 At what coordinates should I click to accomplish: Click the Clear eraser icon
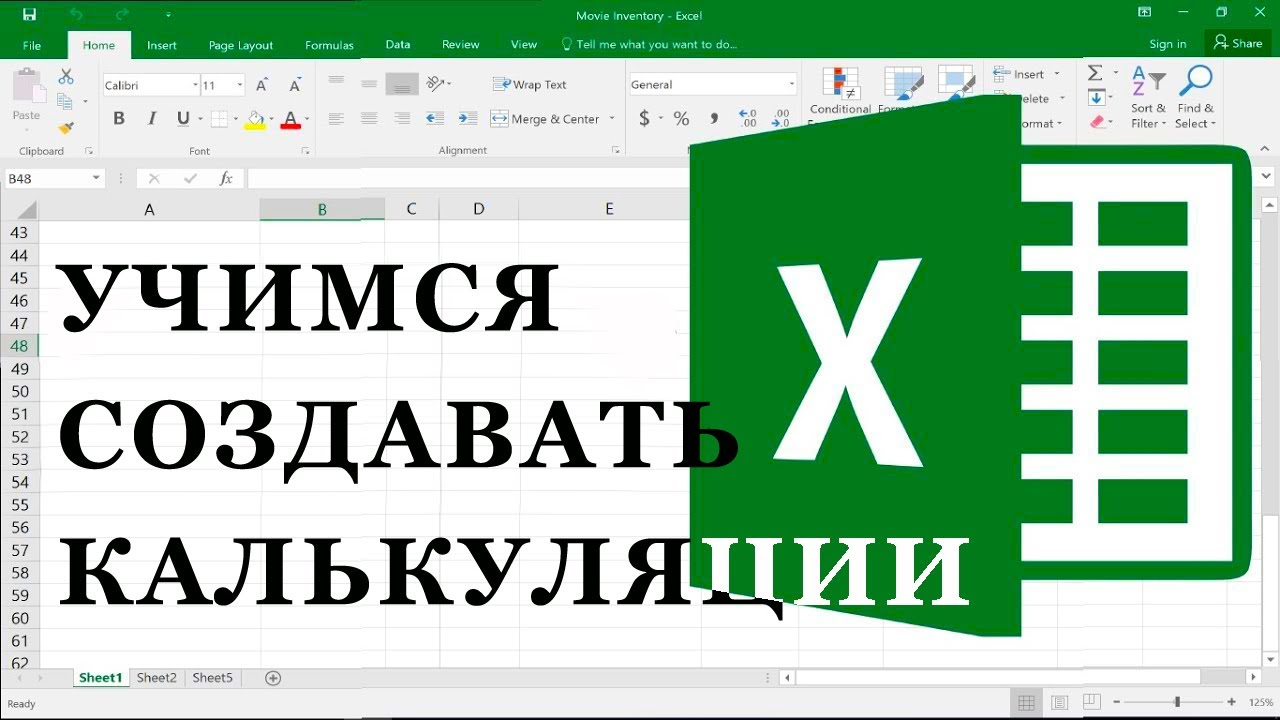click(1096, 122)
